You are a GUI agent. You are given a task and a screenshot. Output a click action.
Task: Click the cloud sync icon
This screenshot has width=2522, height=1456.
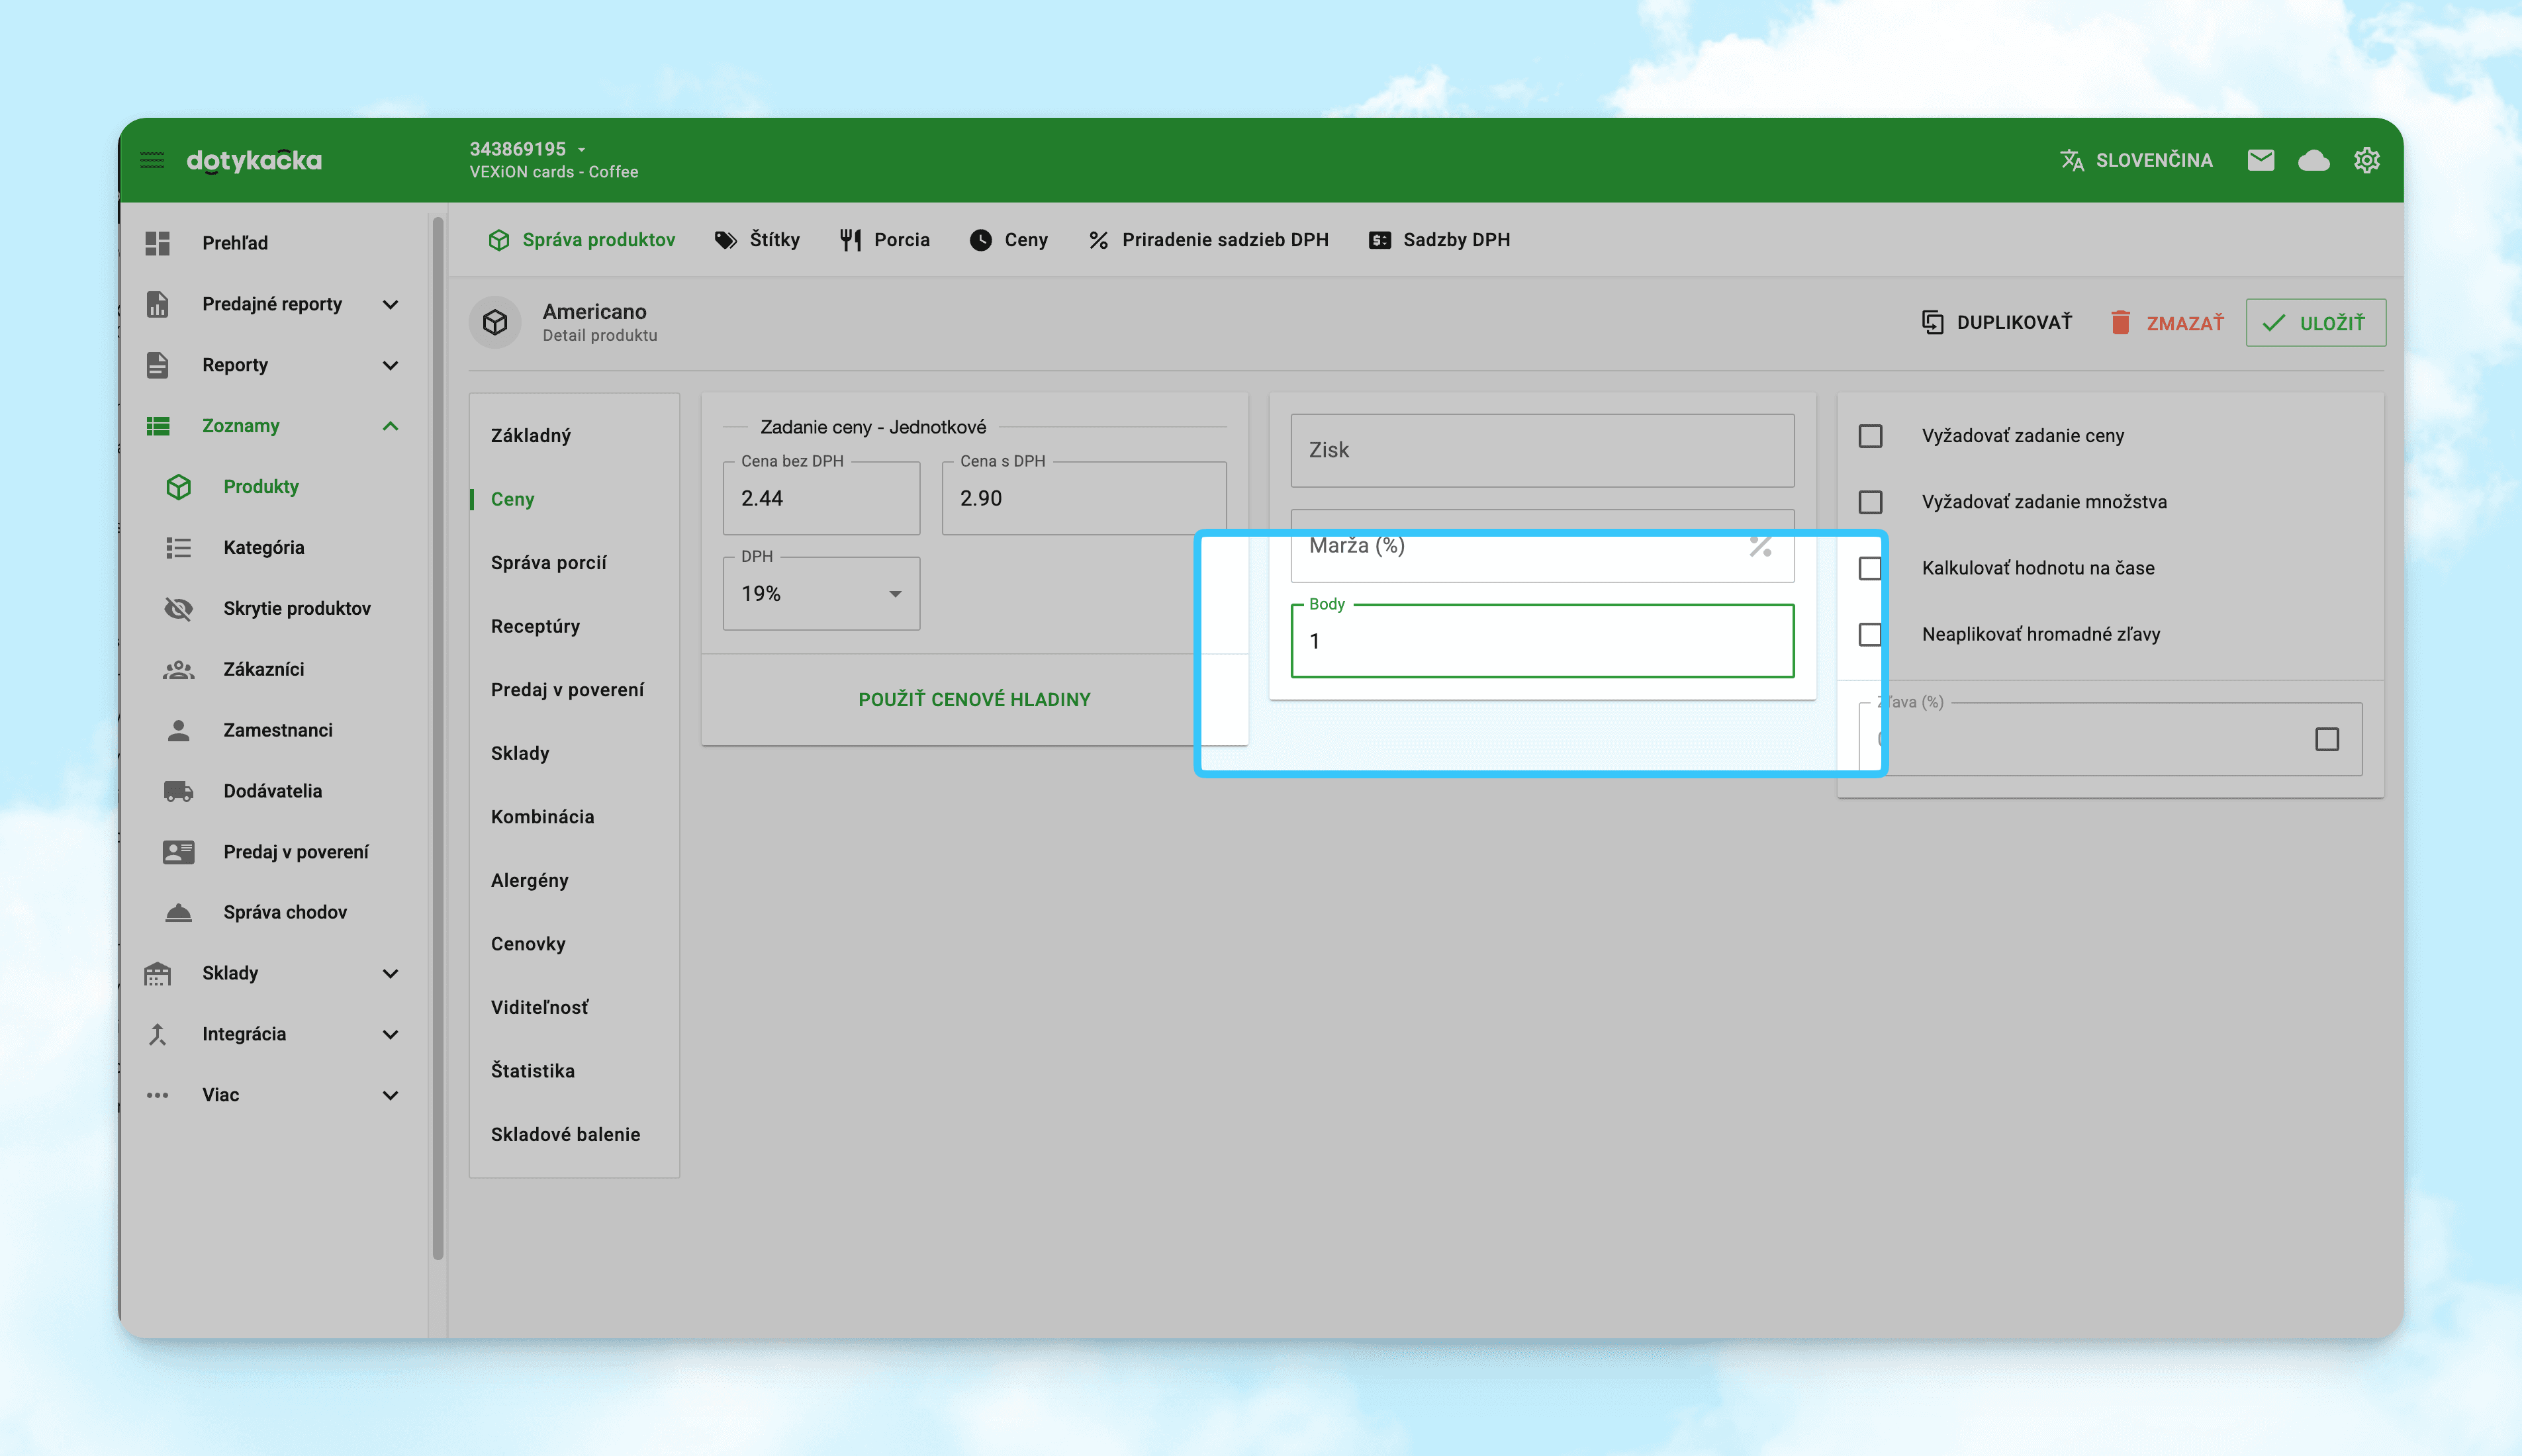(x=2313, y=160)
